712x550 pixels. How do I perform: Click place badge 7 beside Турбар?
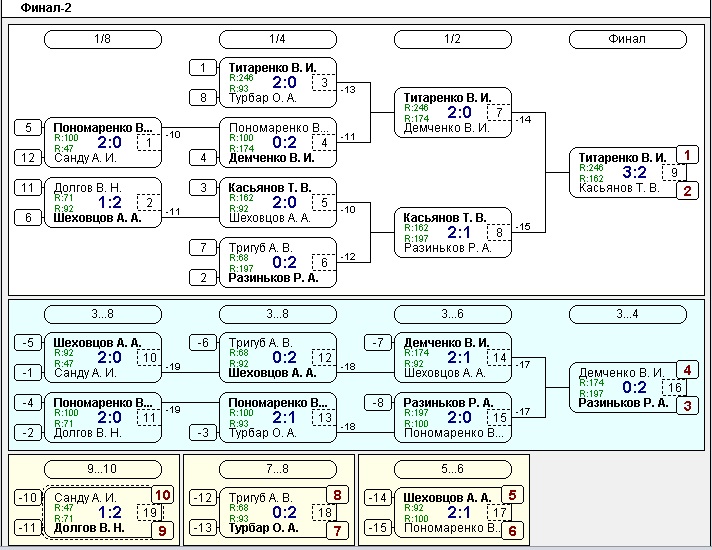(337, 530)
